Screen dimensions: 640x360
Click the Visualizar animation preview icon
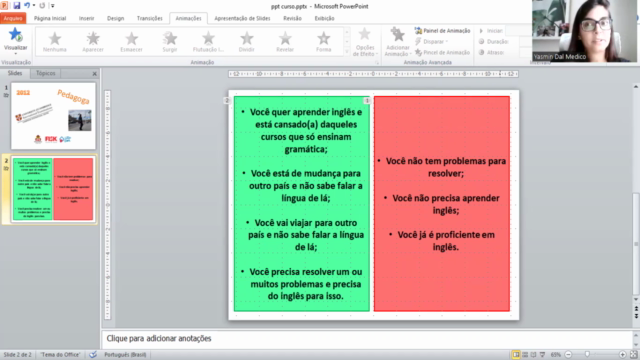point(16,35)
